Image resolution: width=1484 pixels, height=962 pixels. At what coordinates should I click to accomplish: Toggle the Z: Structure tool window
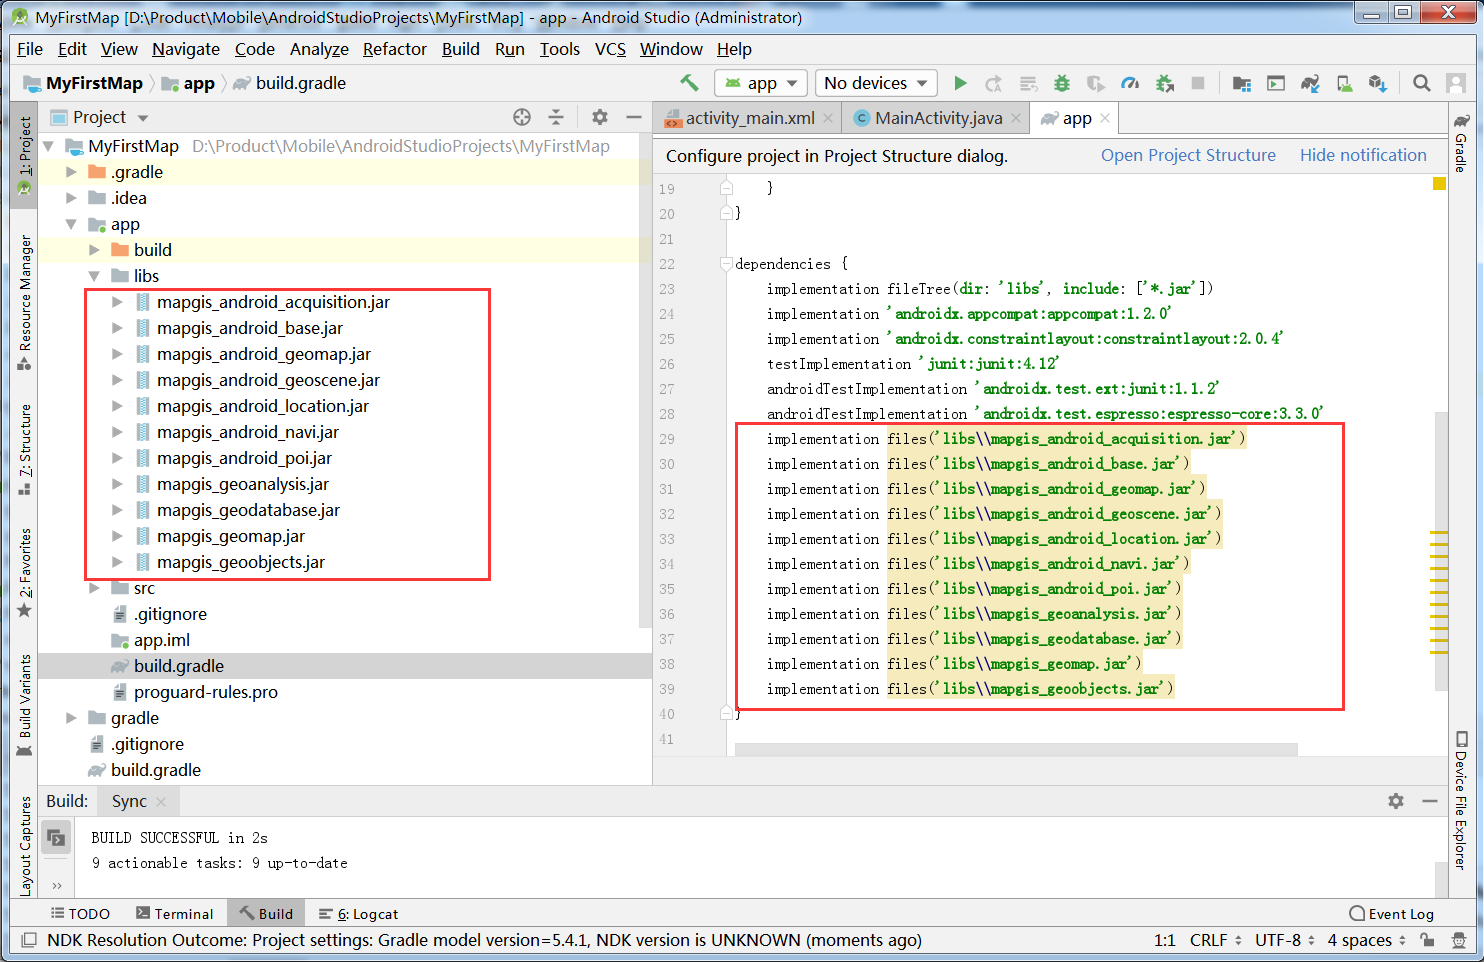[24, 449]
